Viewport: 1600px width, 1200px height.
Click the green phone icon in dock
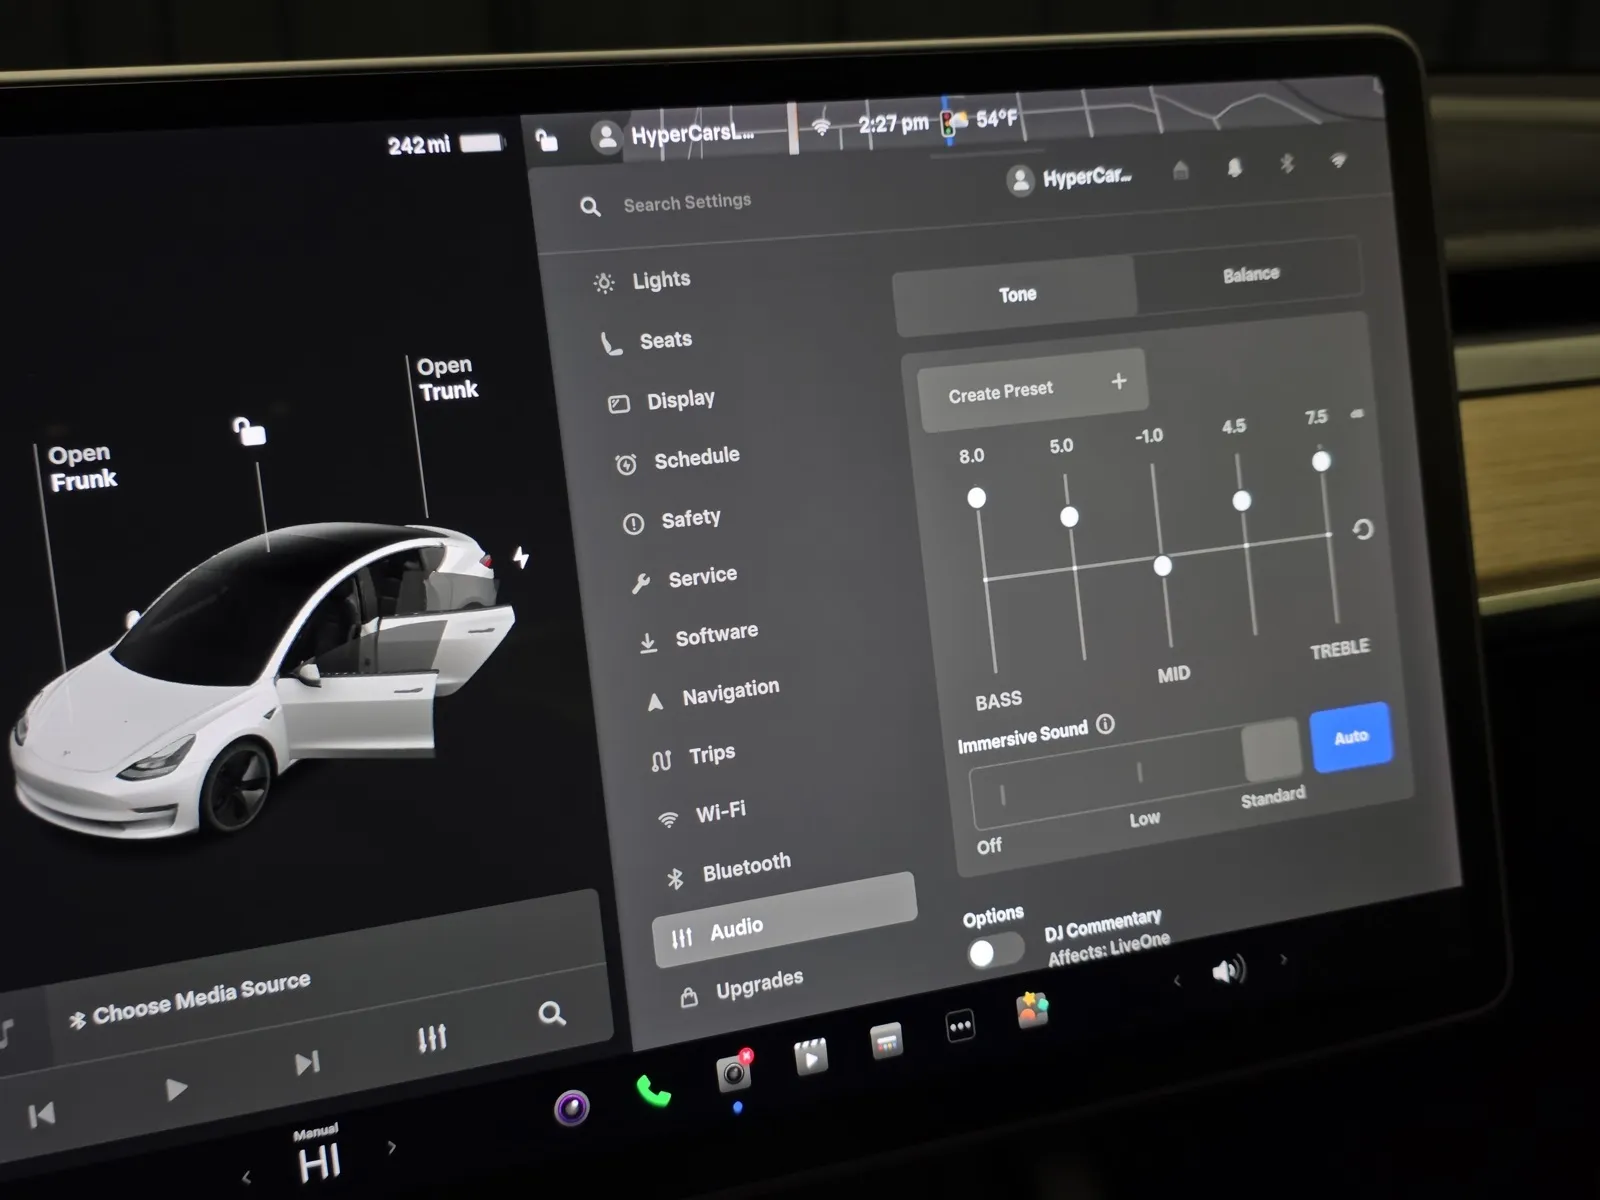(x=653, y=1091)
